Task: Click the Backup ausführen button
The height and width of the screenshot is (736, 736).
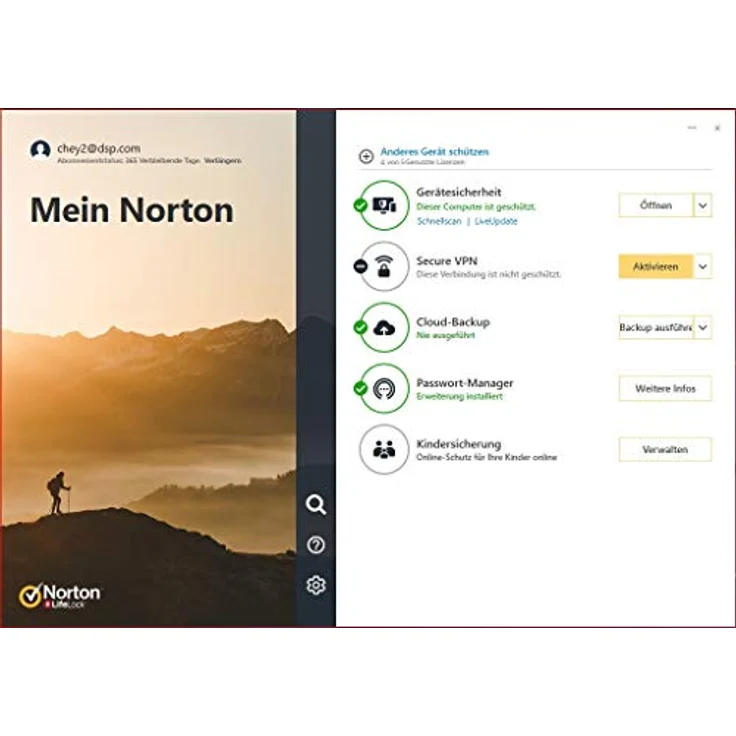Action: [x=656, y=327]
